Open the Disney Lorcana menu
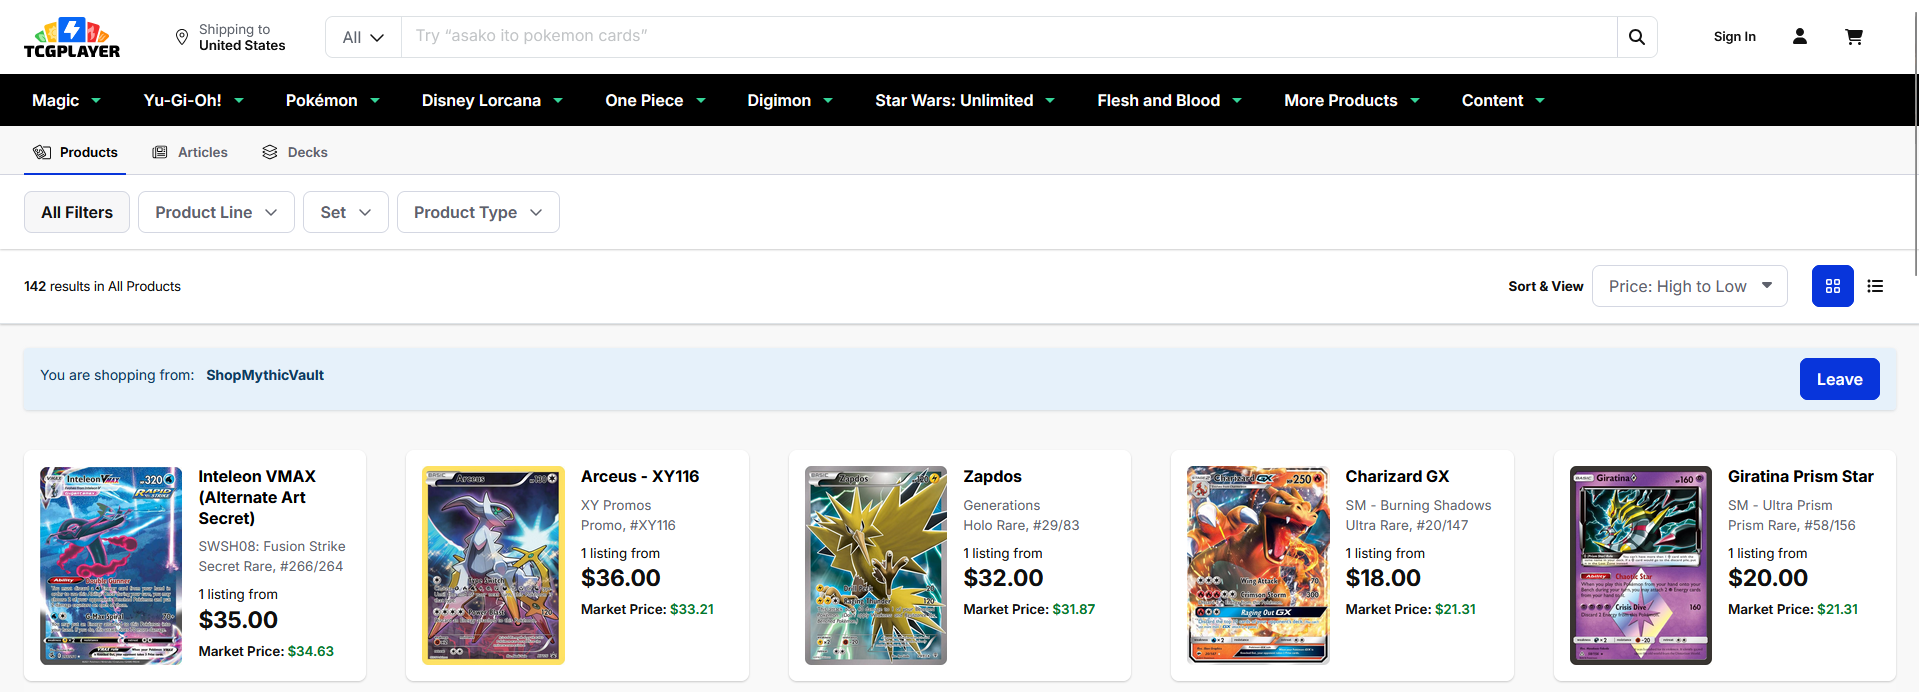This screenshot has width=1919, height=692. click(492, 100)
